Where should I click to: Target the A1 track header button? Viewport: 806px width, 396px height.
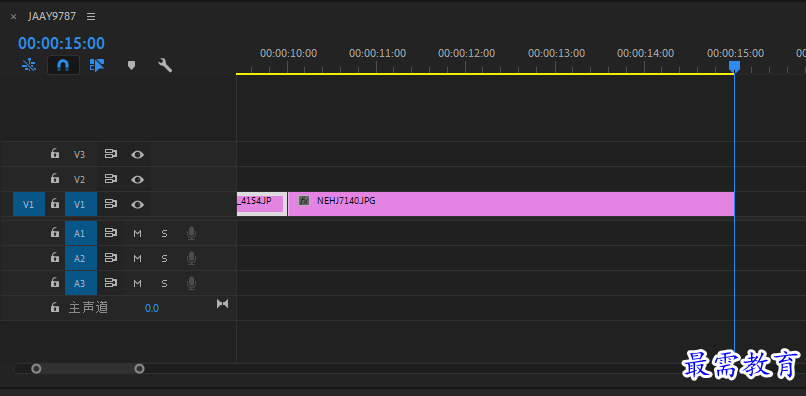[81, 233]
